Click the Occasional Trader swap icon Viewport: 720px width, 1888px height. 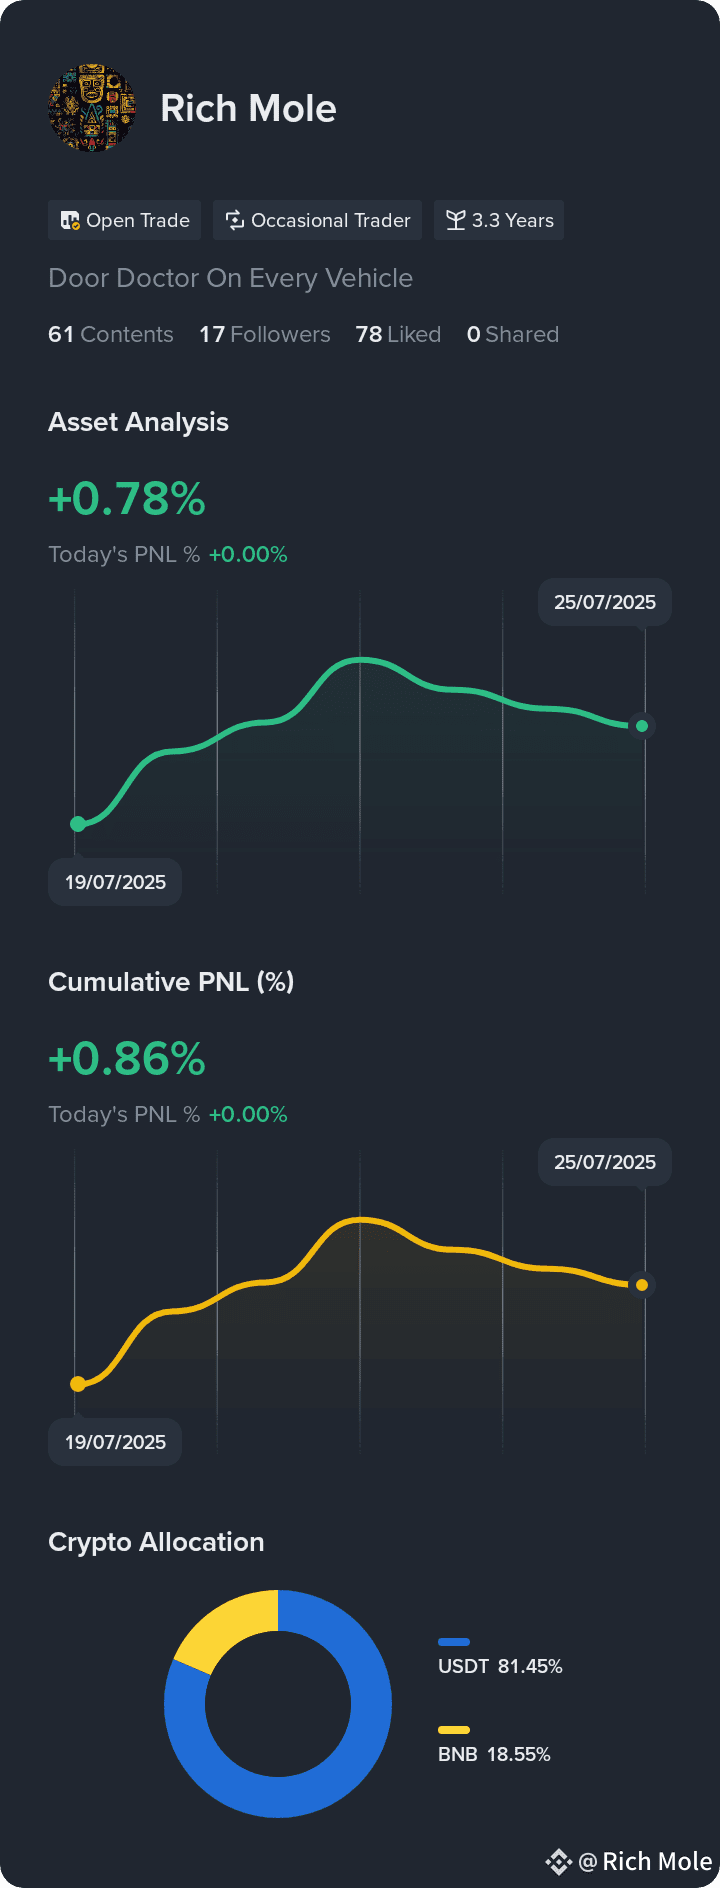pyautogui.click(x=235, y=220)
